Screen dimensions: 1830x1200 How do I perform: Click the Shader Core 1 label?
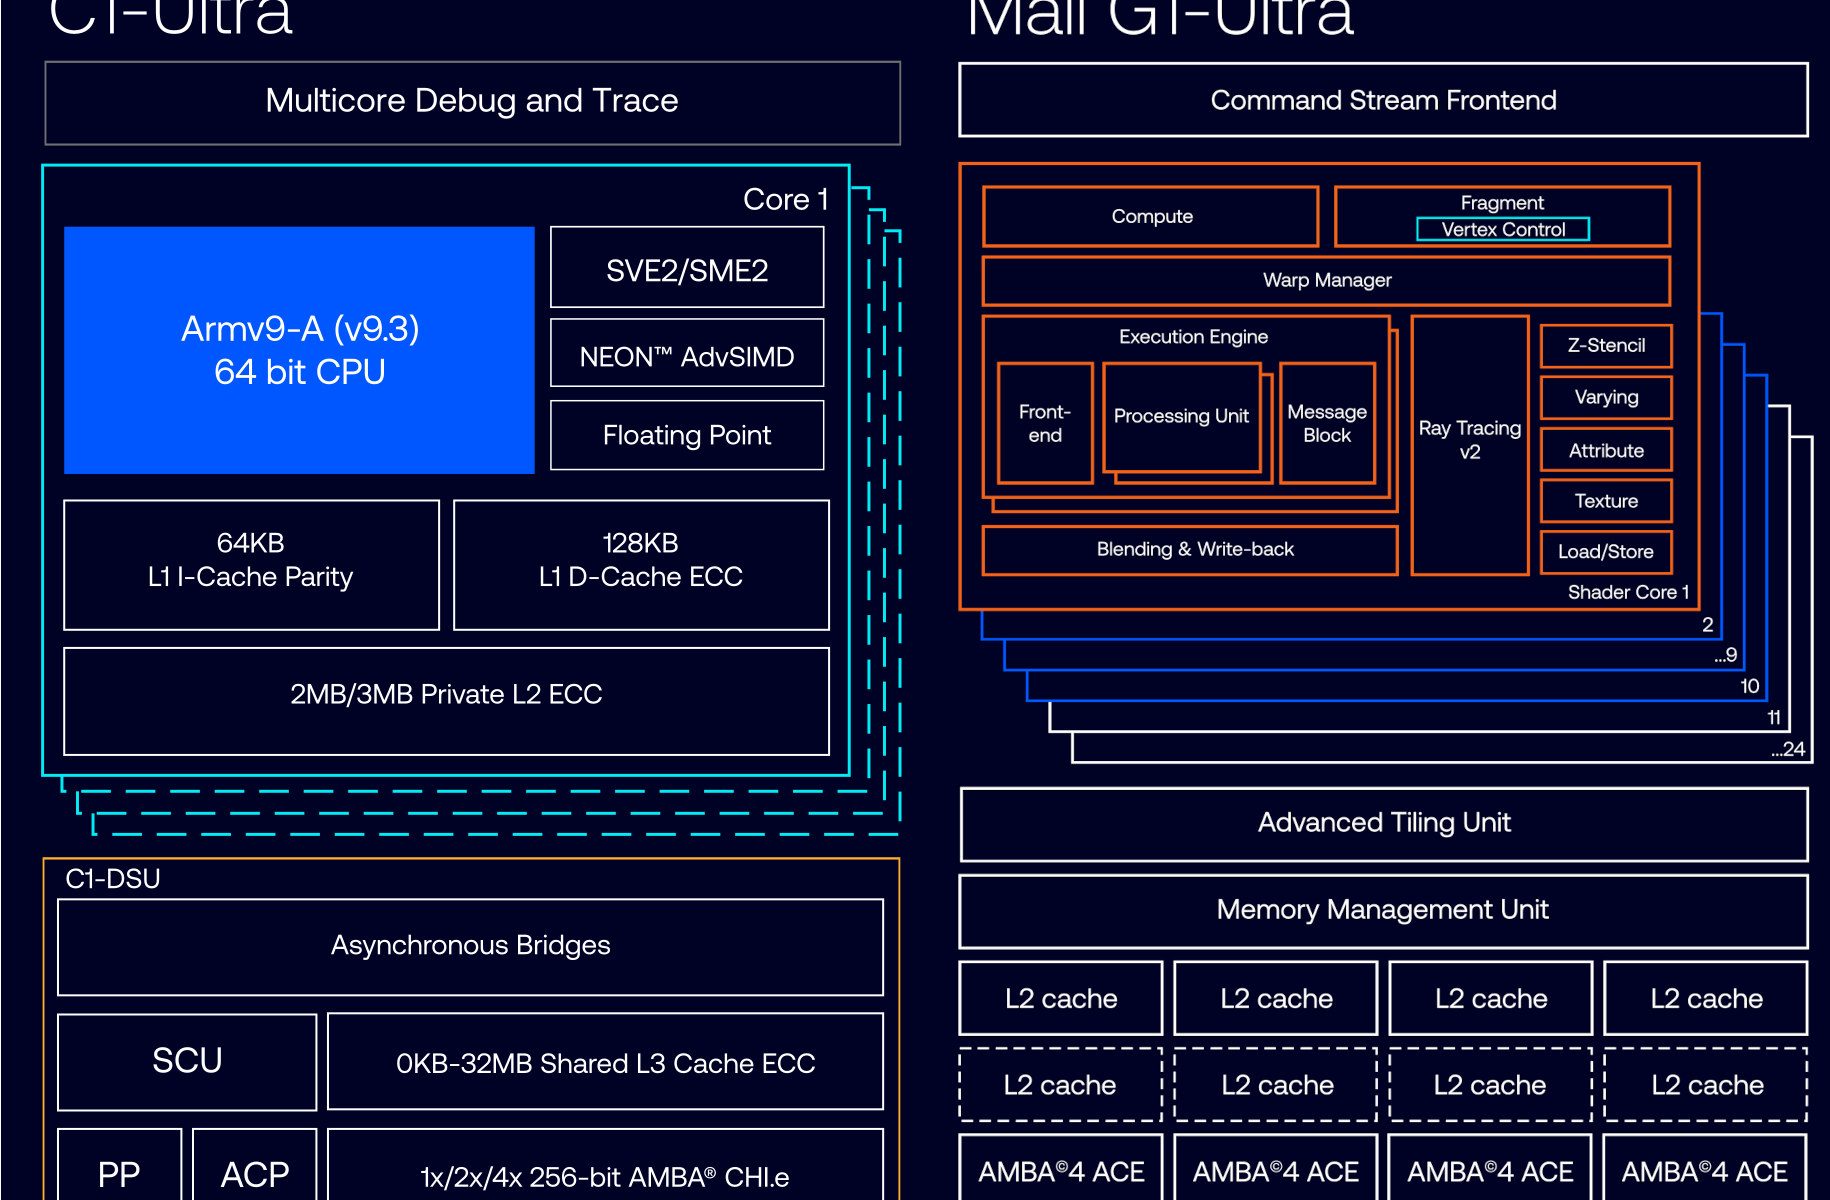pyautogui.click(x=1628, y=592)
